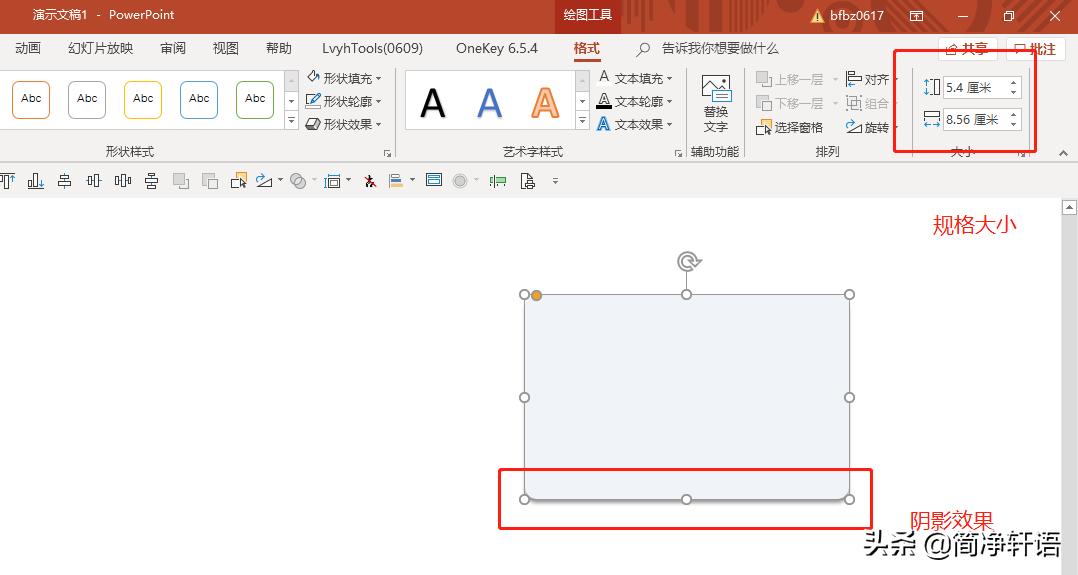Click the align top icon in quick toolbar
Image resolution: width=1078 pixels, height=575 pixels.
[x=7, y=181]
